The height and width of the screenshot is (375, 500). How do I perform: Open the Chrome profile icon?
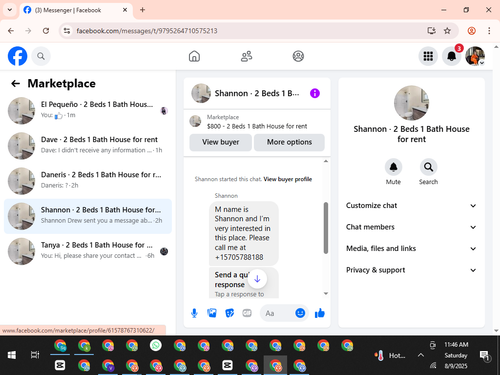click(x=472, y=31)
